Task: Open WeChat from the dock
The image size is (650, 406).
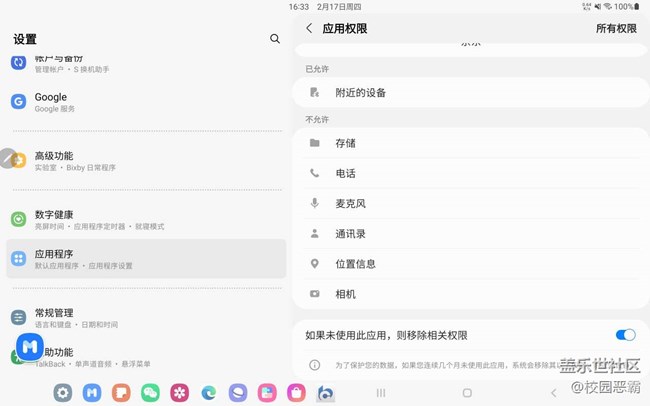Action: (150, 393)
